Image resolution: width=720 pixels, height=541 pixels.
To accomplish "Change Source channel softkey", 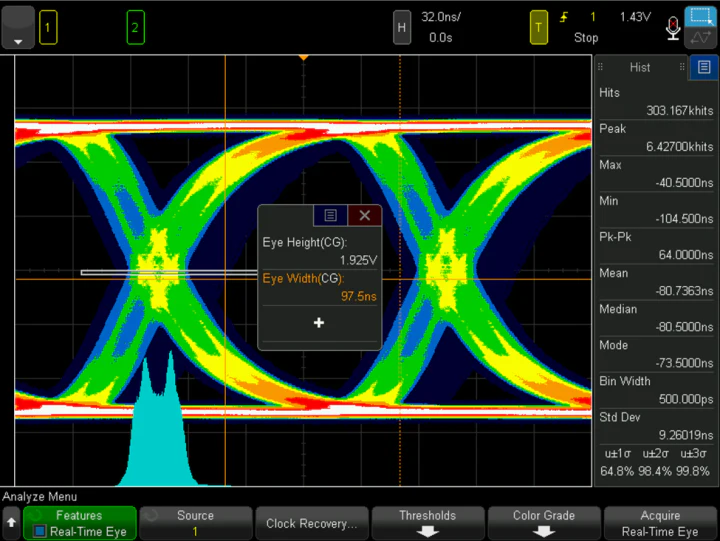I will [x=196, y=523].
